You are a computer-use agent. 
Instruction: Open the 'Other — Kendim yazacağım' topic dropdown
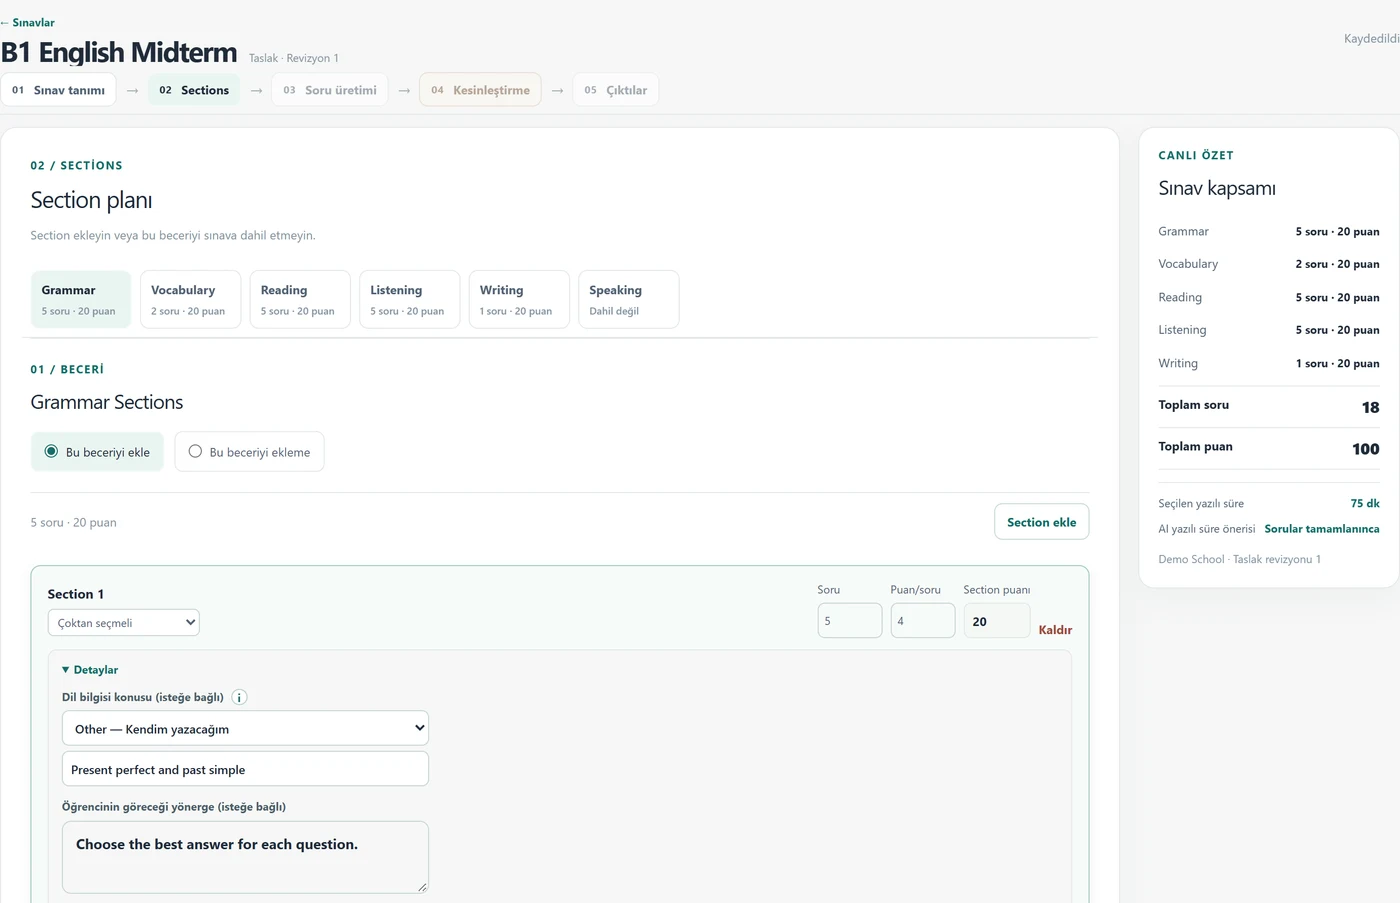[x=245, y=728]
